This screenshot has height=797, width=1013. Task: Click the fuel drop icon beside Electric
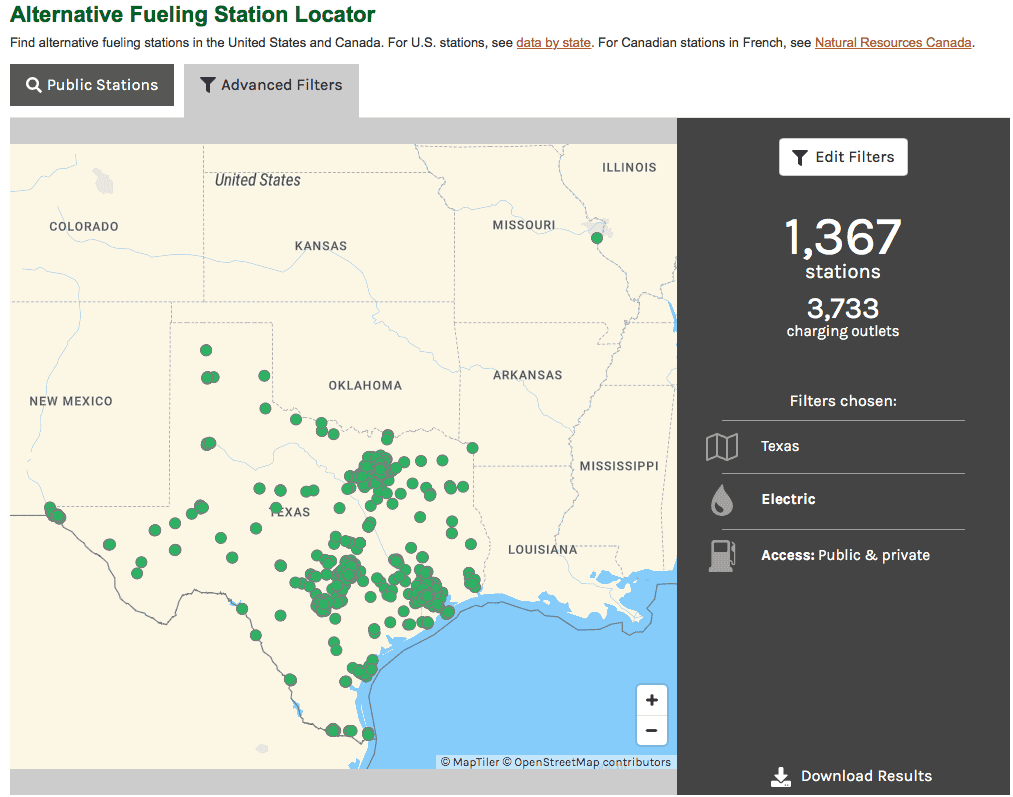[x=722, y=500]
